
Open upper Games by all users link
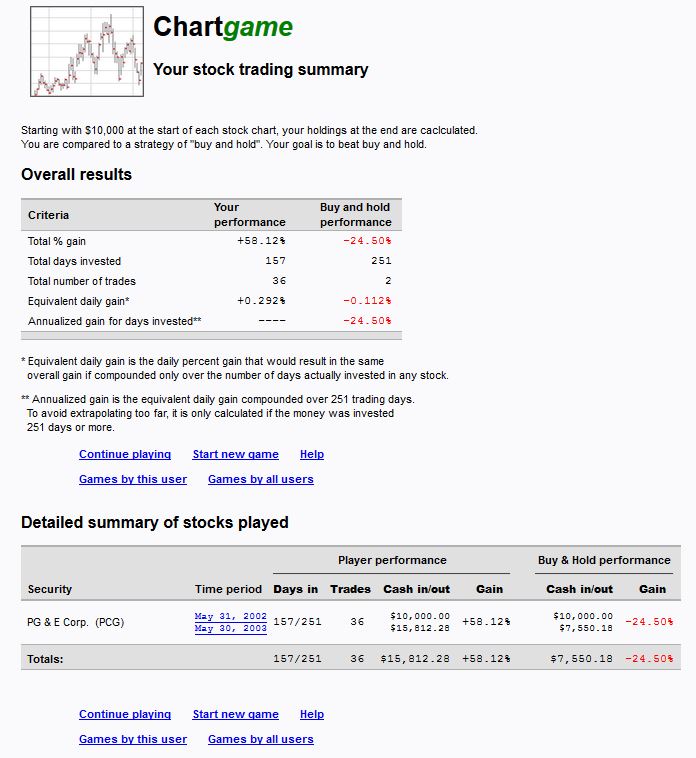261,480
